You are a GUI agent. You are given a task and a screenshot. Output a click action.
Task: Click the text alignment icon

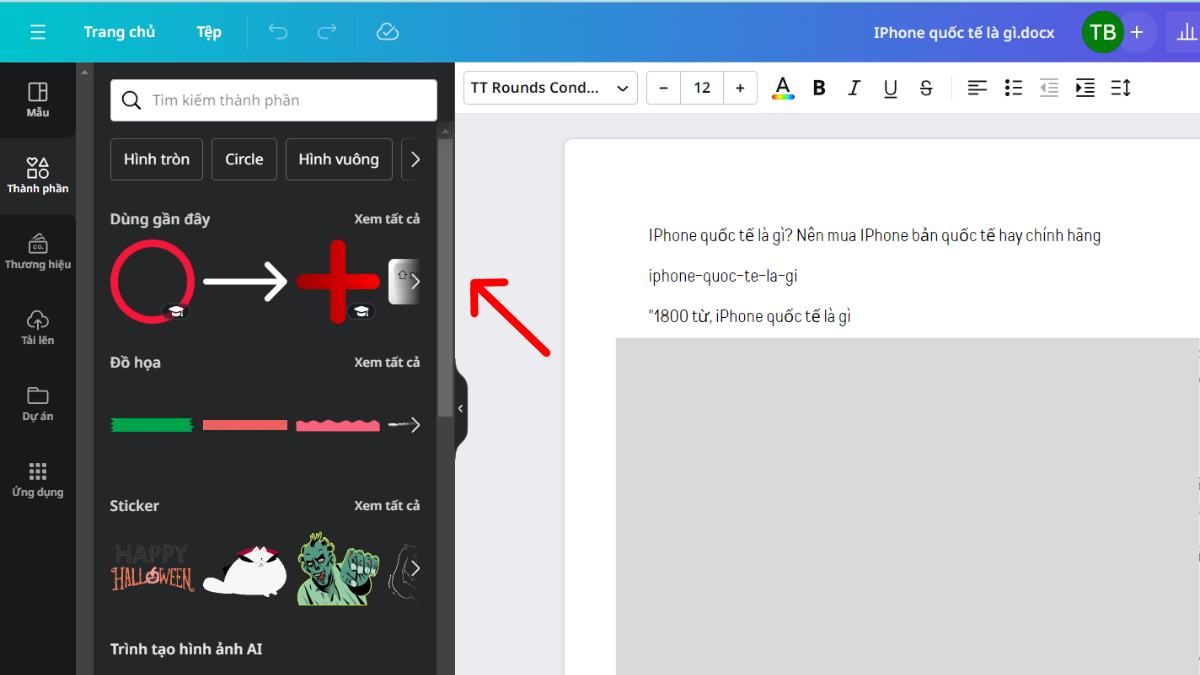point(977,88)
